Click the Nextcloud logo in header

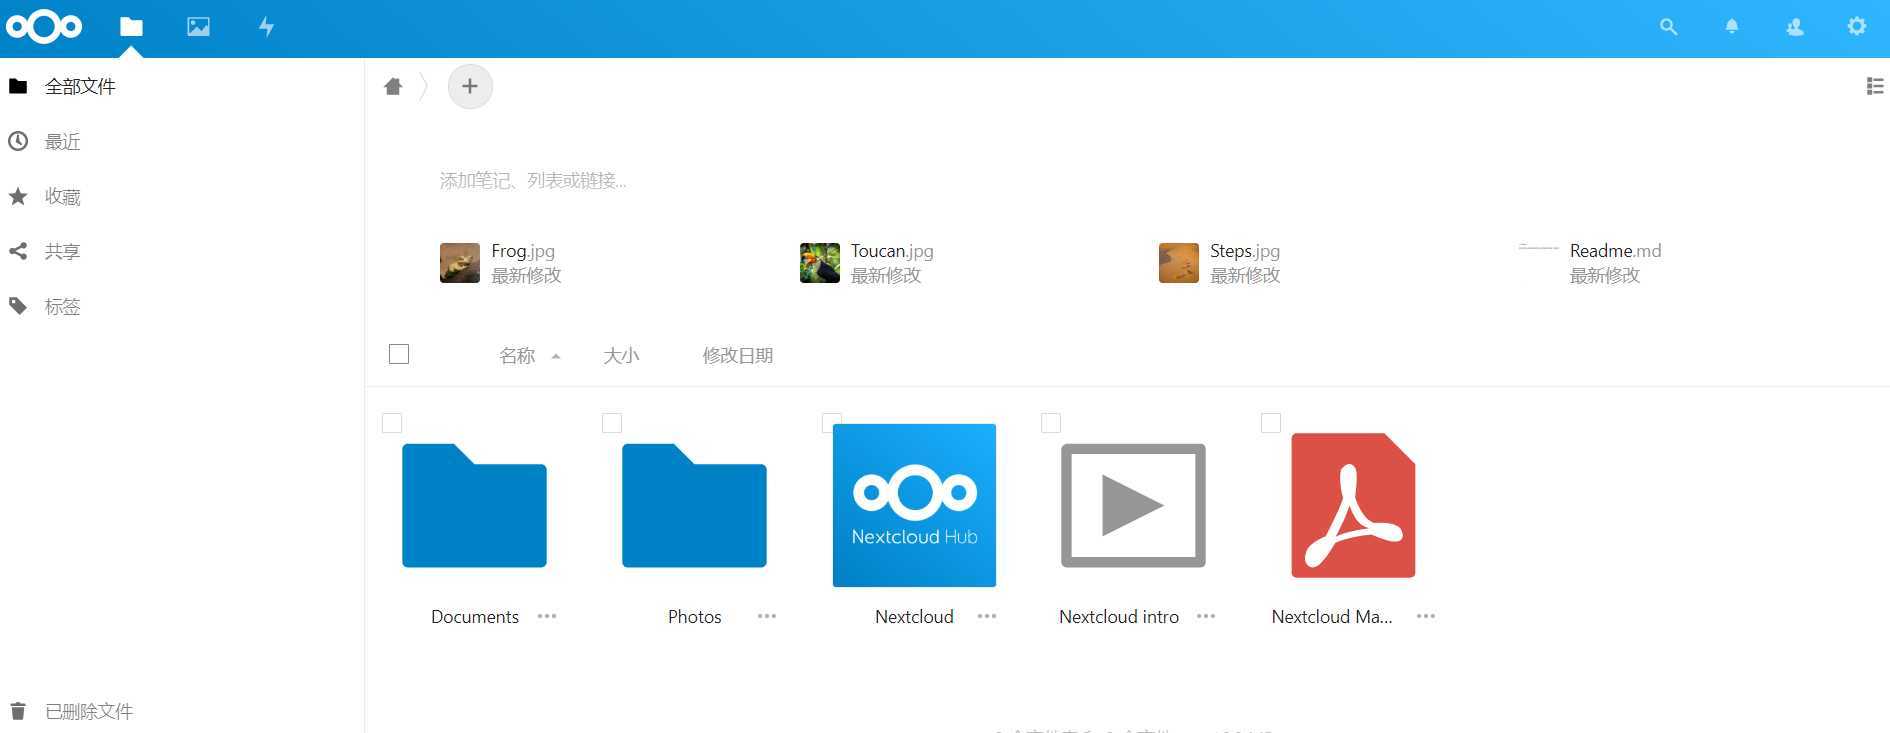[x=43, y=26]
